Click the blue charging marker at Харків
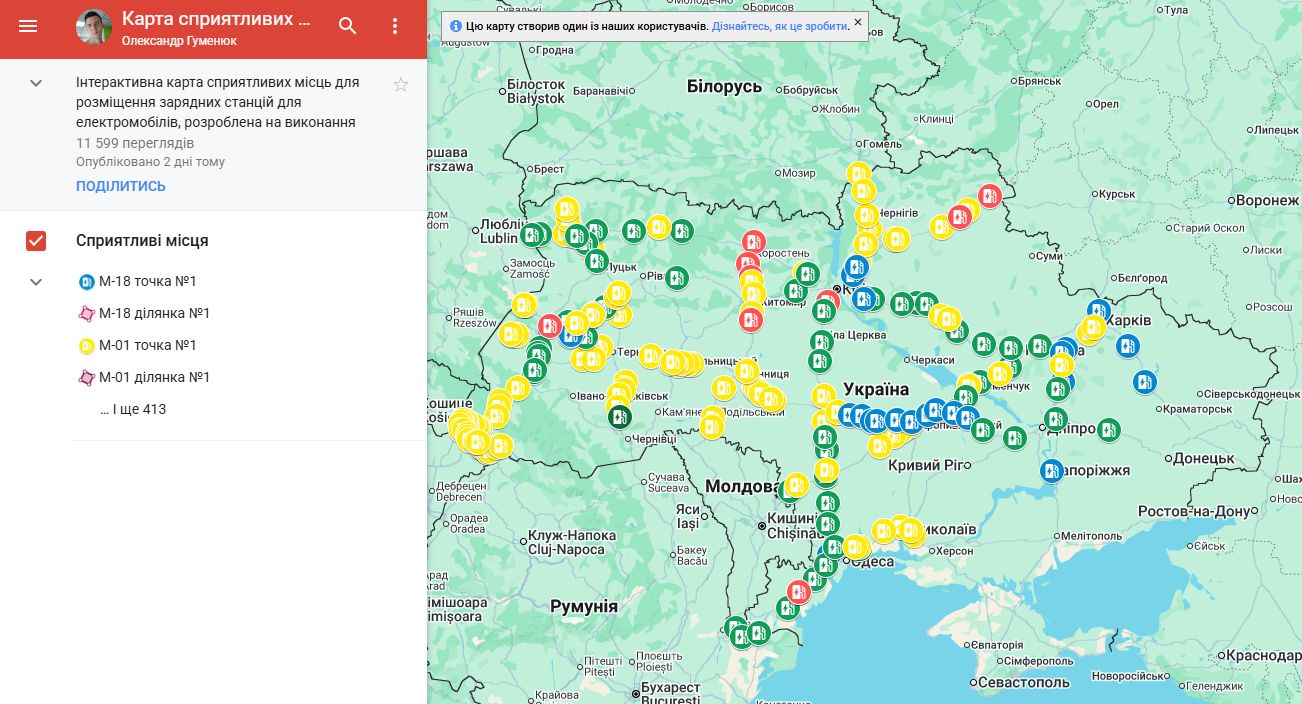Screen dimensions: 1302x704 (1099, 311)
